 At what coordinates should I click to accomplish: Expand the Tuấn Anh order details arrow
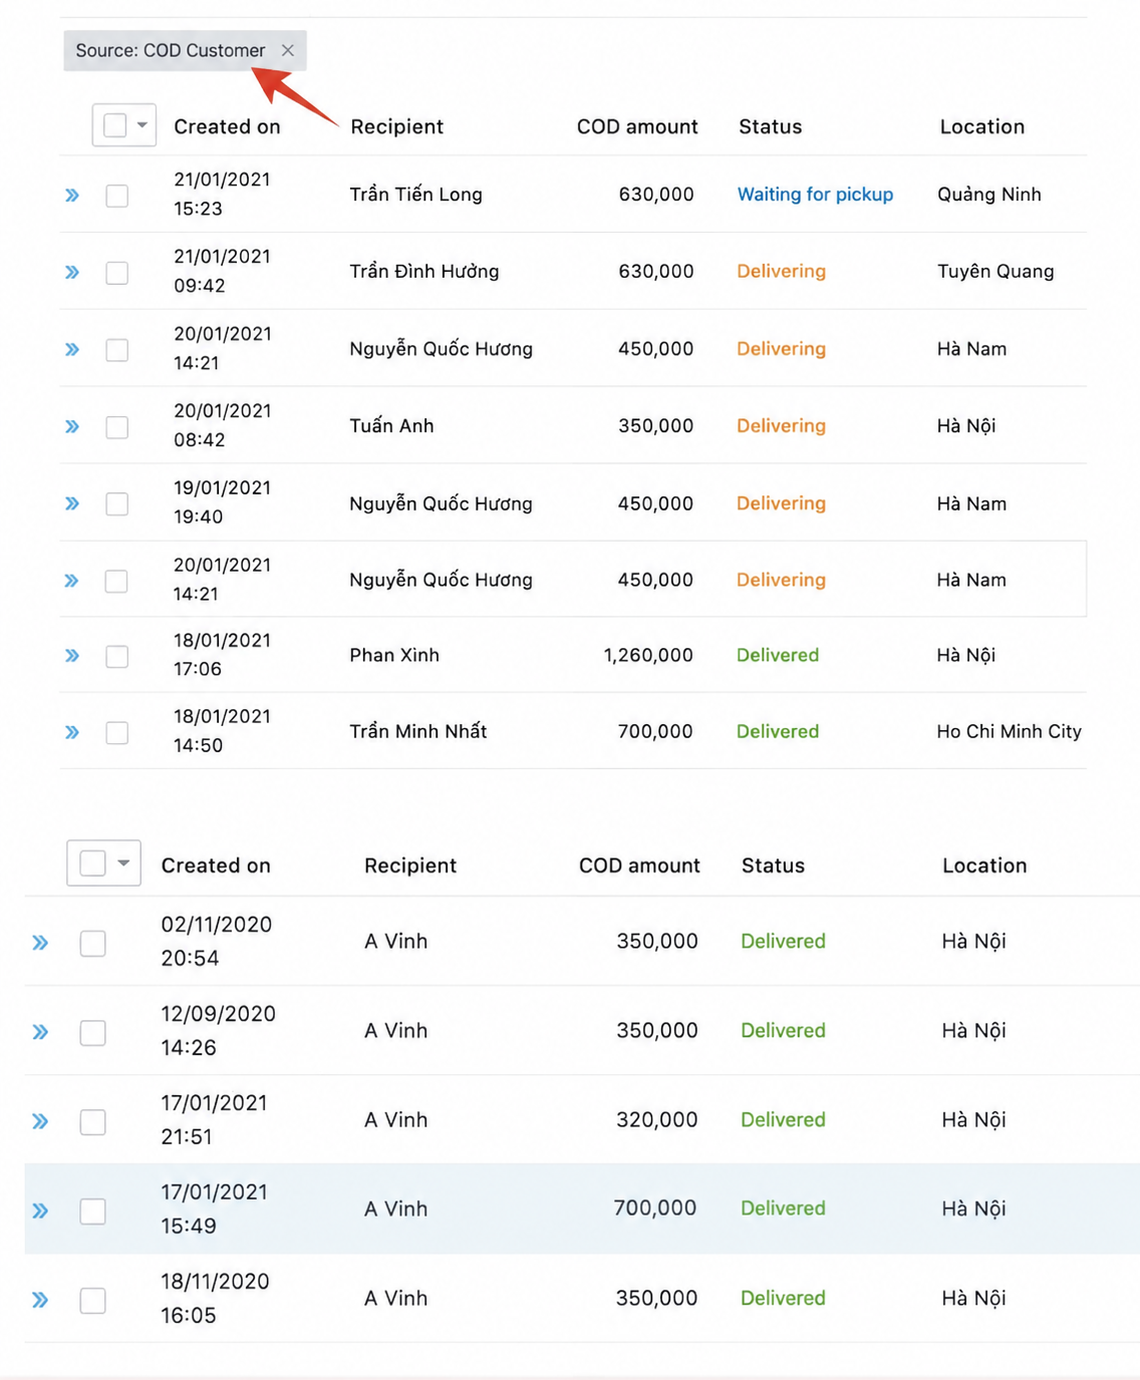click(72, 427)
